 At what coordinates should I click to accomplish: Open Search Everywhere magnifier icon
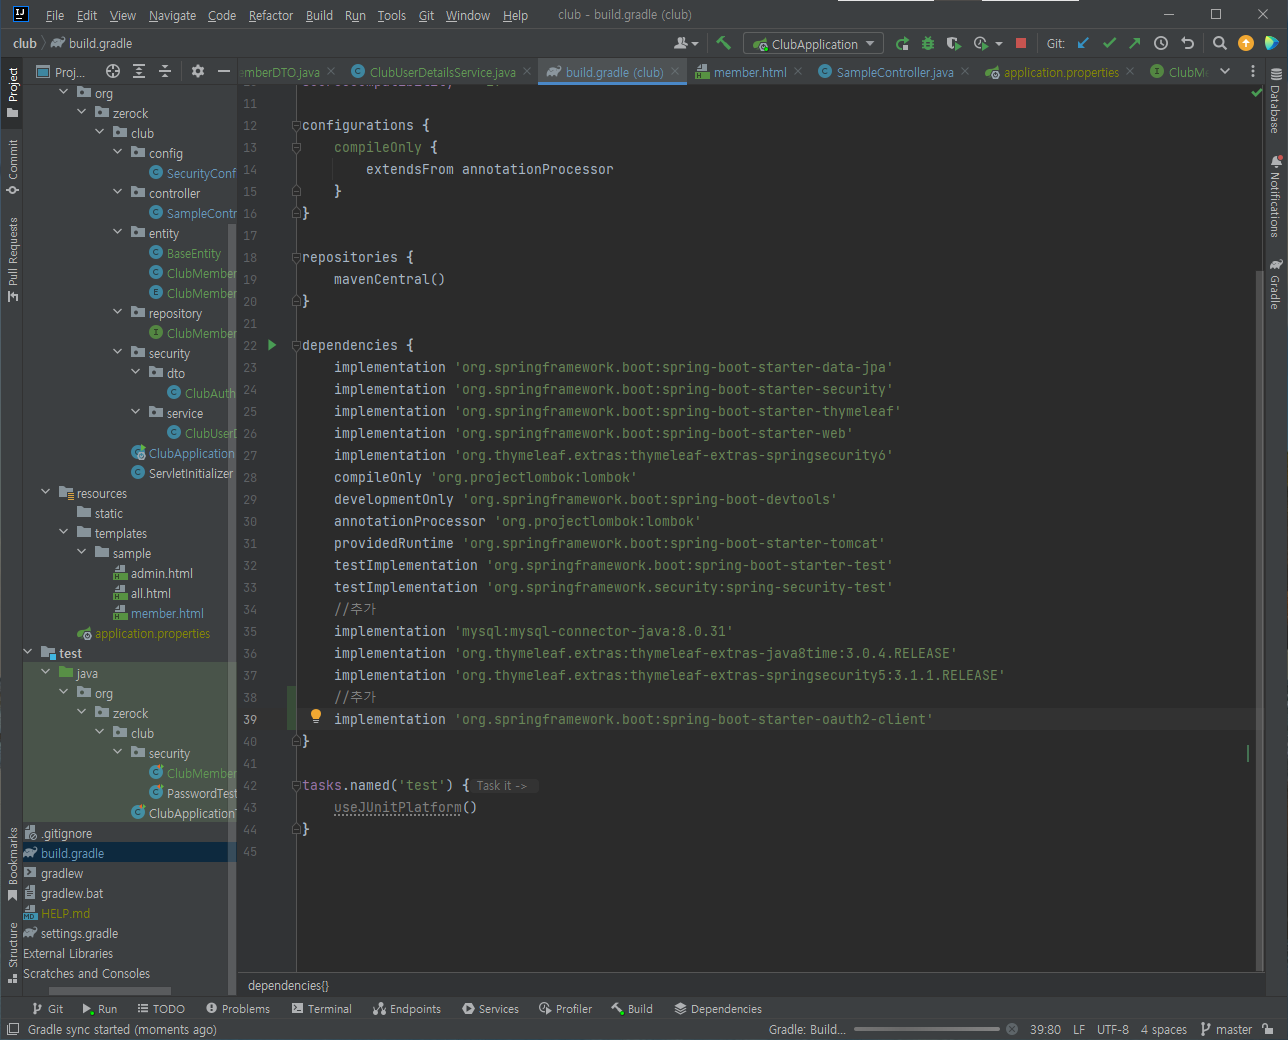1220,43
